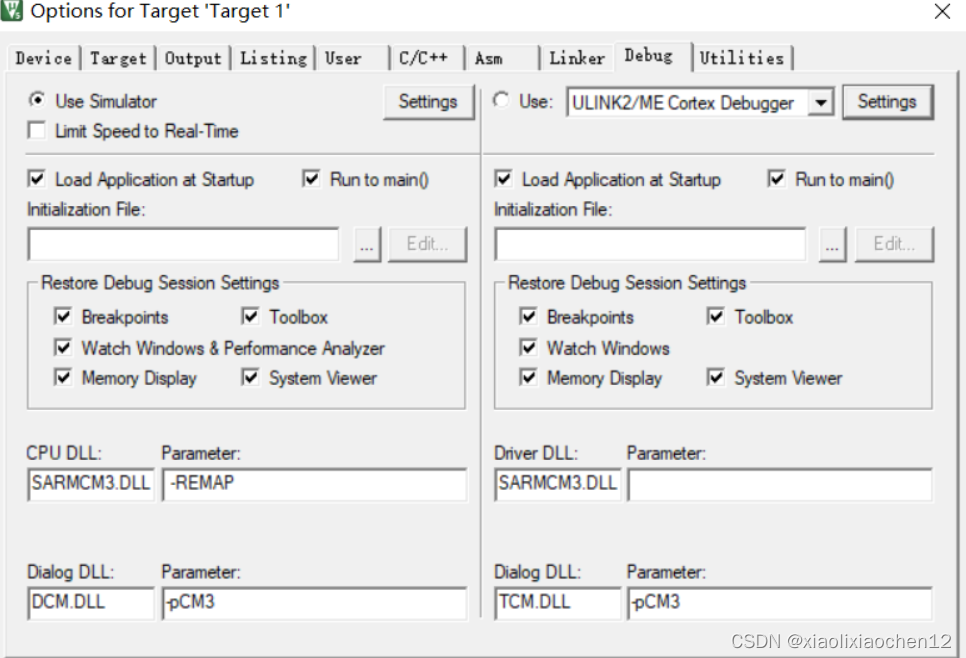Image resolution: width=966 pixels, height=658 pixels.
Task: Toggle simulator Breakpoints checkbox
Action: tap(63, 316)
